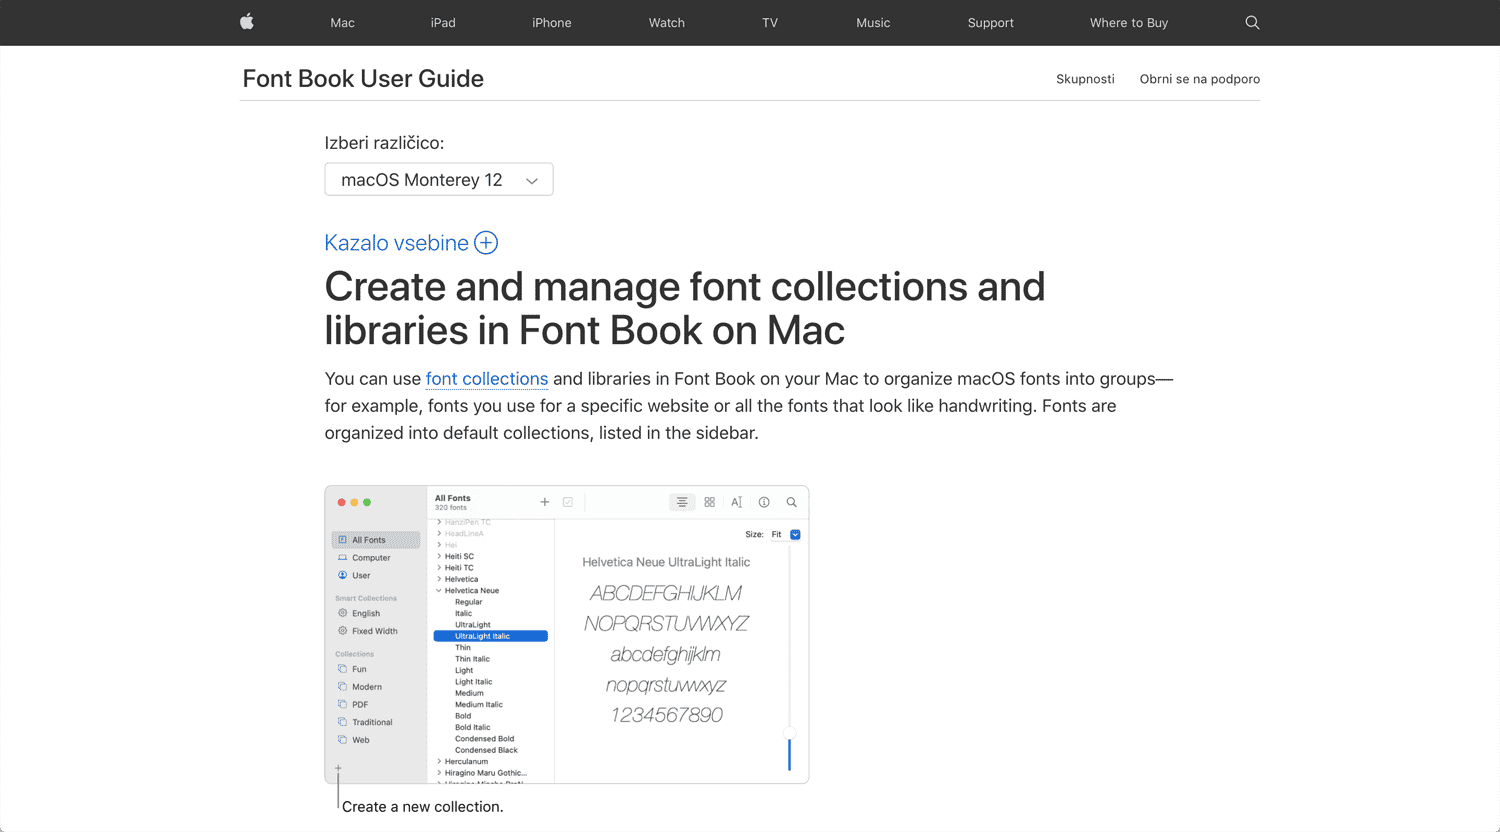Expand the Hiragino Maru Gothic family

439,773
